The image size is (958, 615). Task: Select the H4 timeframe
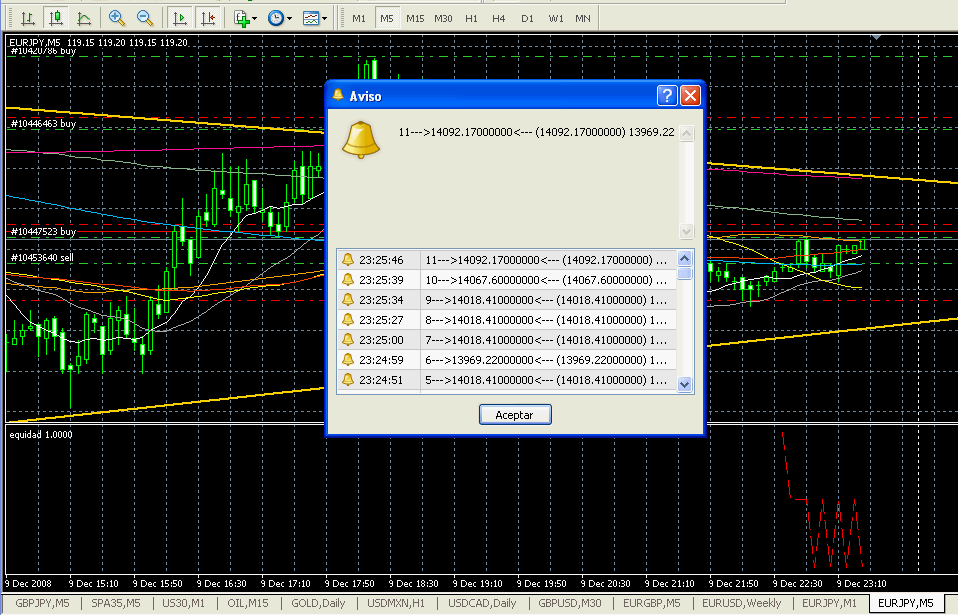point(499,18)
